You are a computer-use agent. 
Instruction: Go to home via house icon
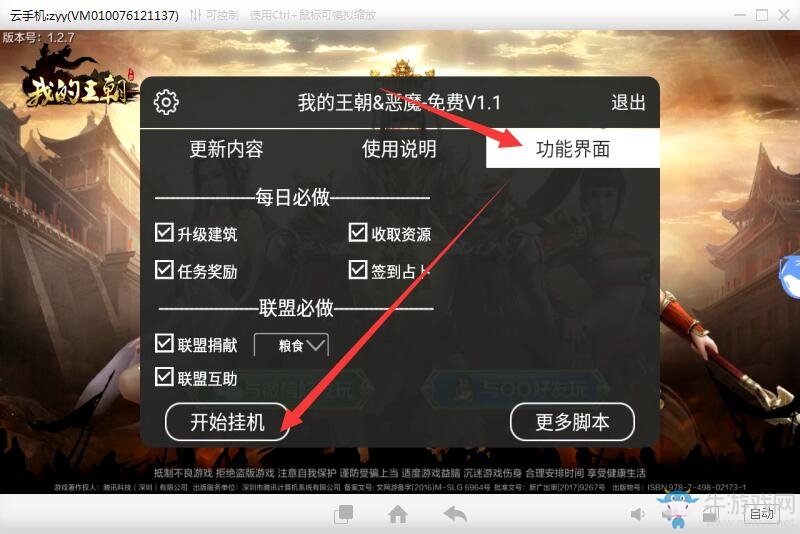pos(398,514)
